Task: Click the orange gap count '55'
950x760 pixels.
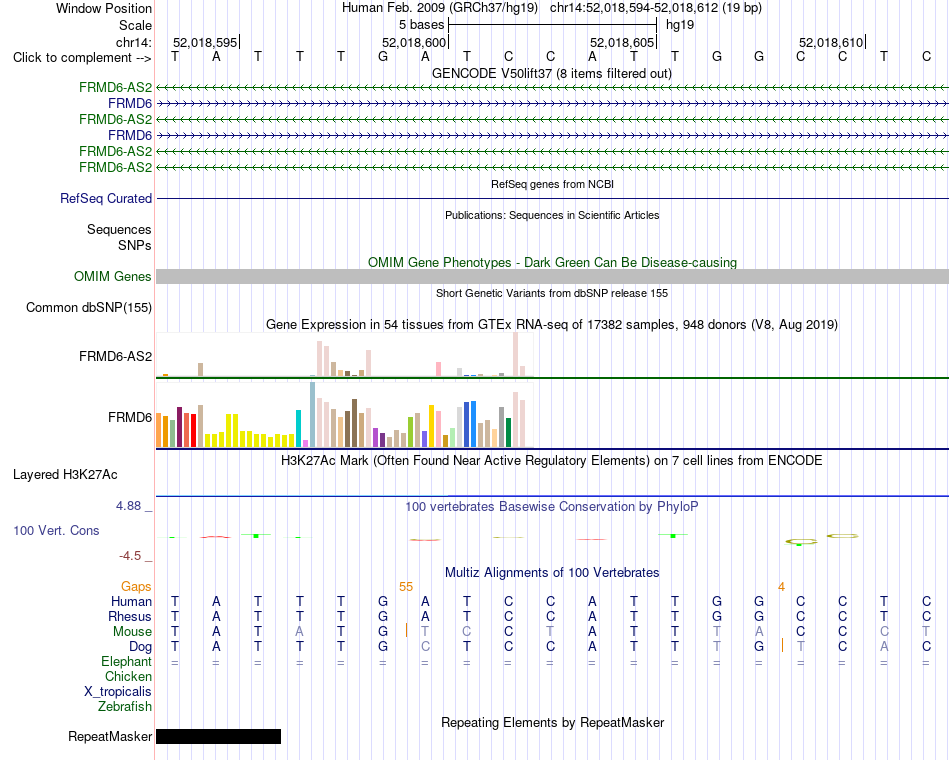Action: tap(406, 587)
